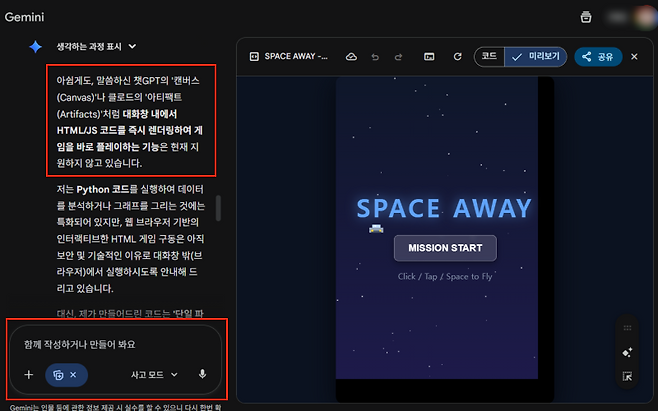
Task: Click the drag handle dots in the floating toolbar
Action: [x=627, y=328]
